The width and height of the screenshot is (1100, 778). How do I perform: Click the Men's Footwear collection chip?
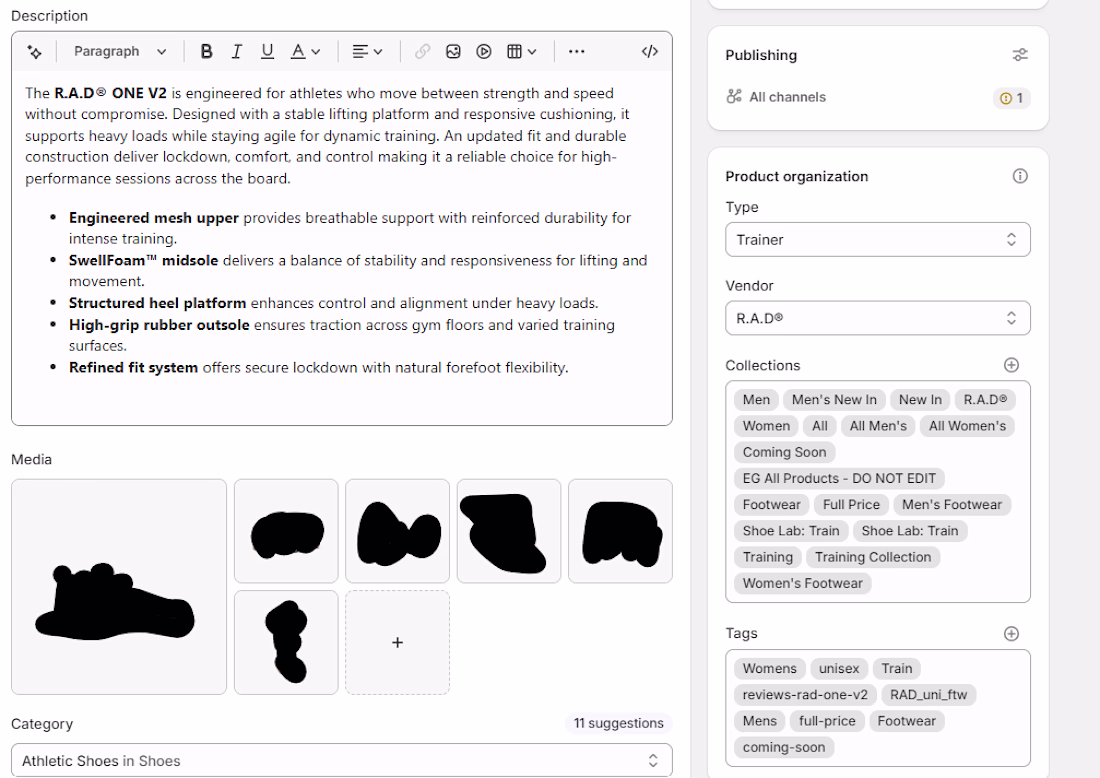[x=952, y=504]
